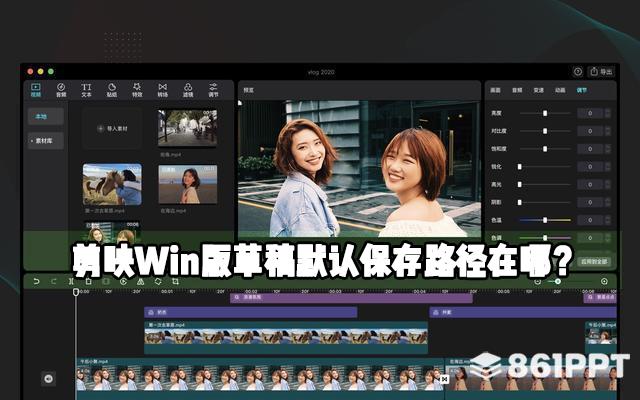Select the horse video thumbnail
The height and width of the screenshot is (400, 640).
112,184
